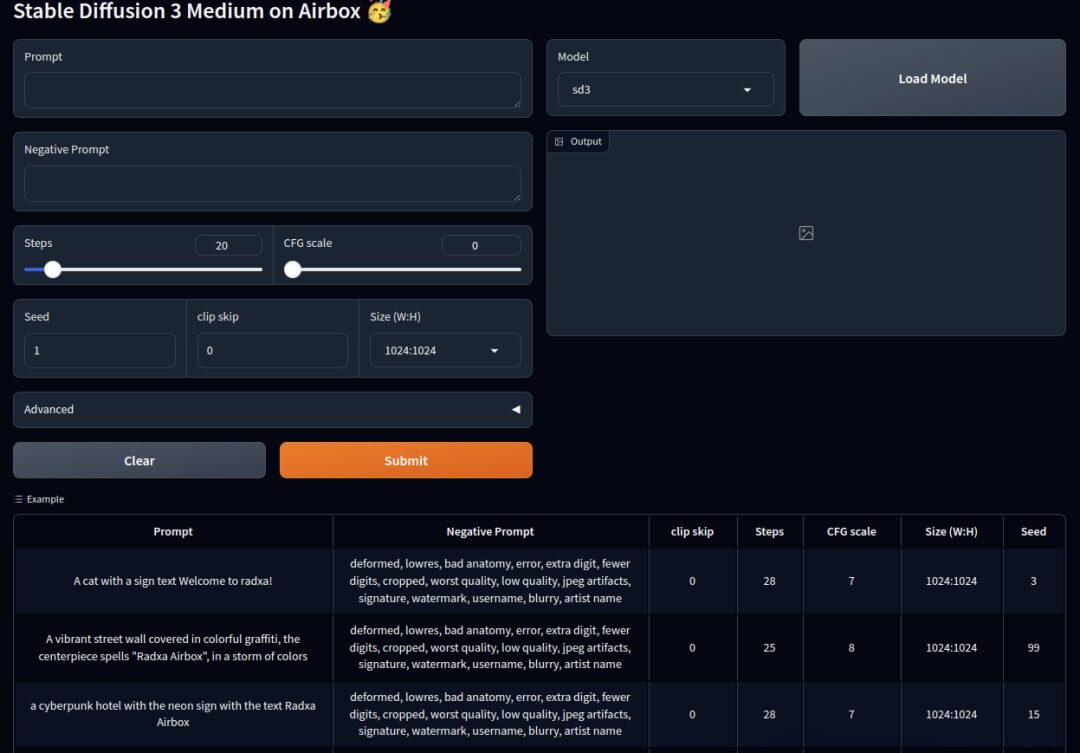
Task: Click the Negative Prompt text box
Action: [x=273, y=183]
